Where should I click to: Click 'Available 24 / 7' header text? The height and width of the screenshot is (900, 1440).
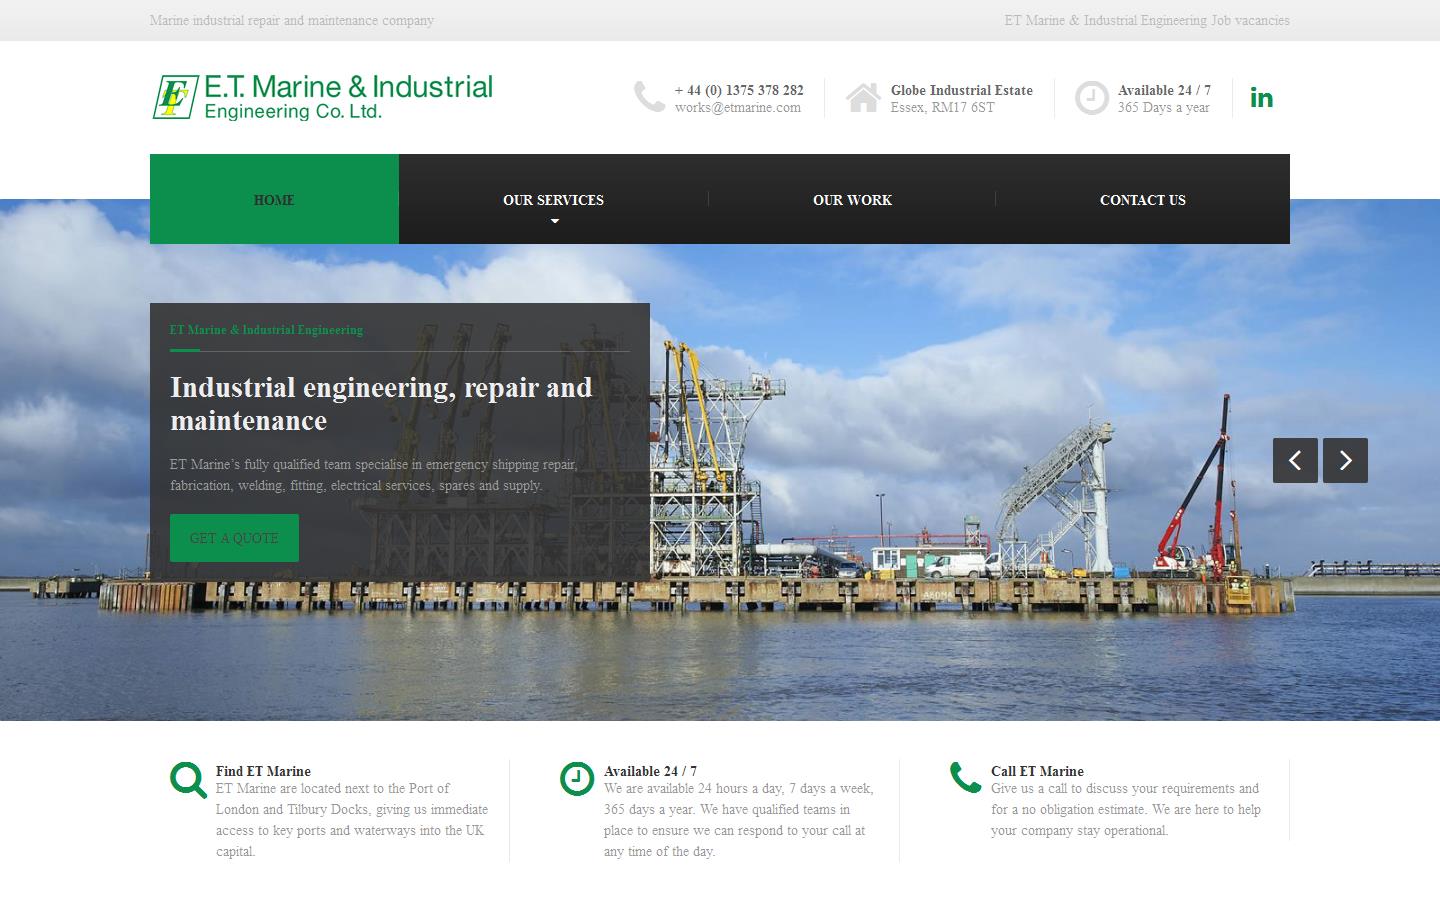pos(1164,90)
